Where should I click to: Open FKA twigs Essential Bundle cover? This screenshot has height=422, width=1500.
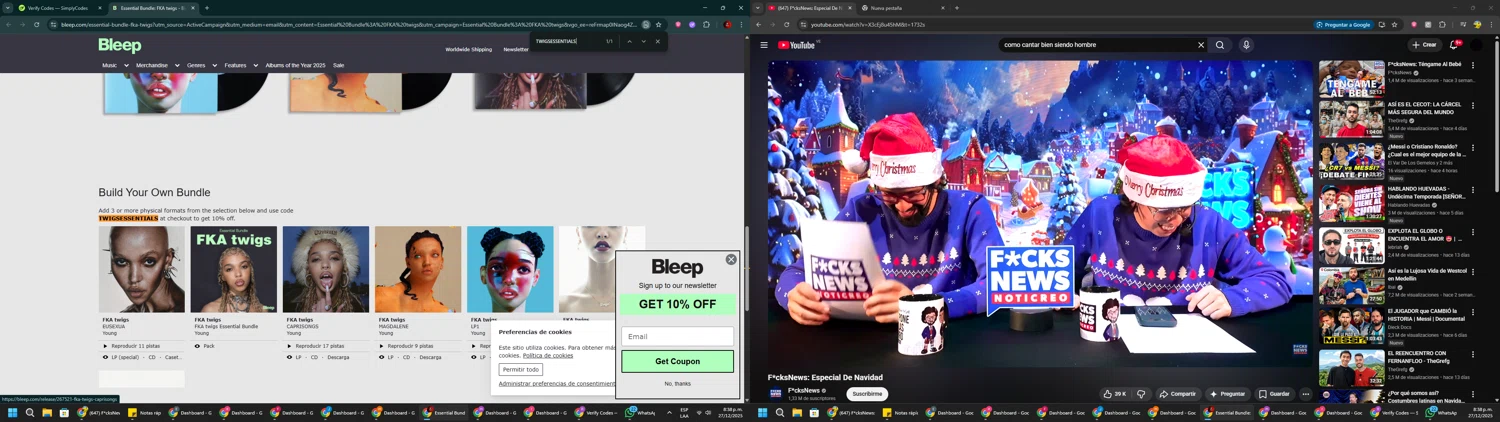point(233,269)
